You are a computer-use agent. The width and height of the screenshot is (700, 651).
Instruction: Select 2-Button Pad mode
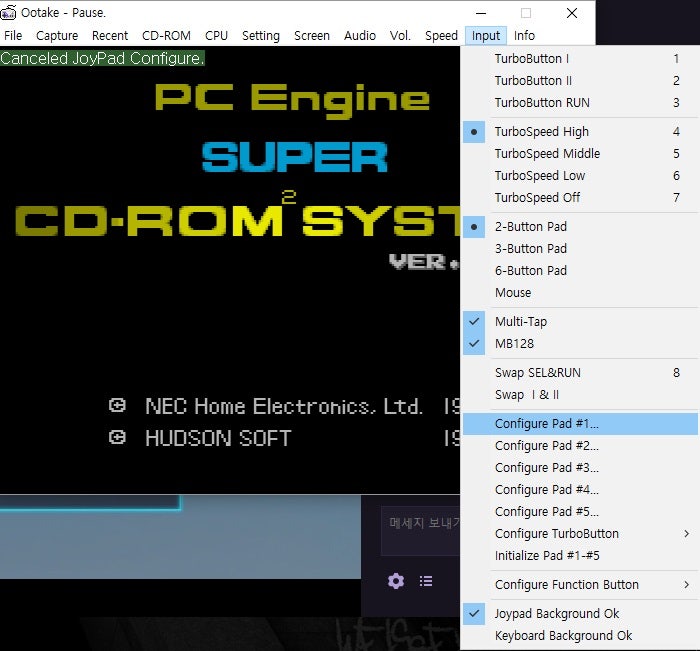click(580, 227)
